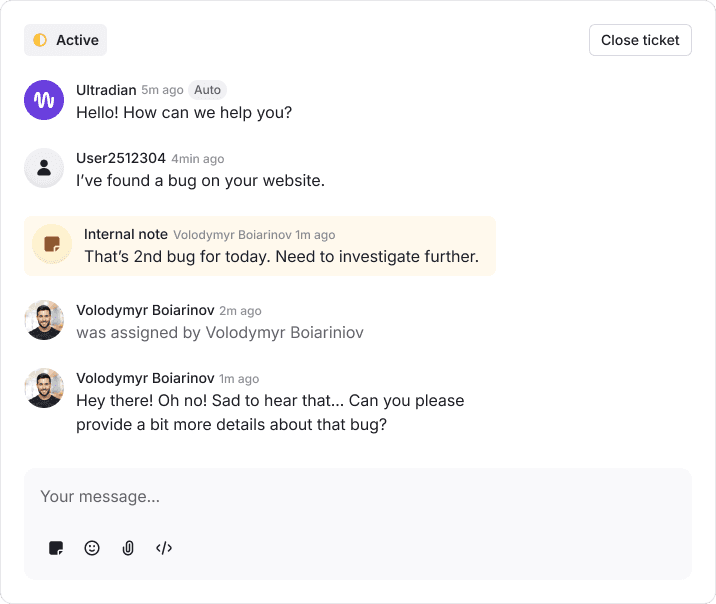Click the attachment paperclip icon
The image size is (716, 604).
128,548
